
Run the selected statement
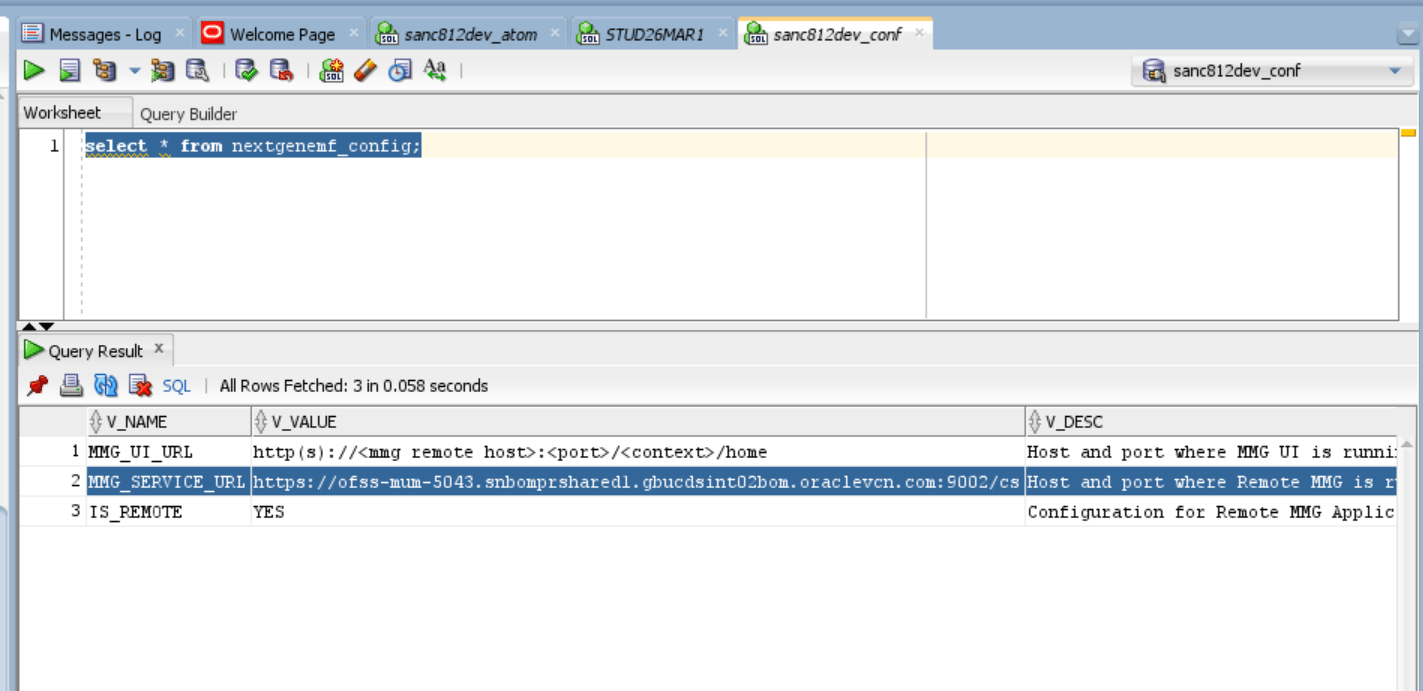(x=33, y=70)
